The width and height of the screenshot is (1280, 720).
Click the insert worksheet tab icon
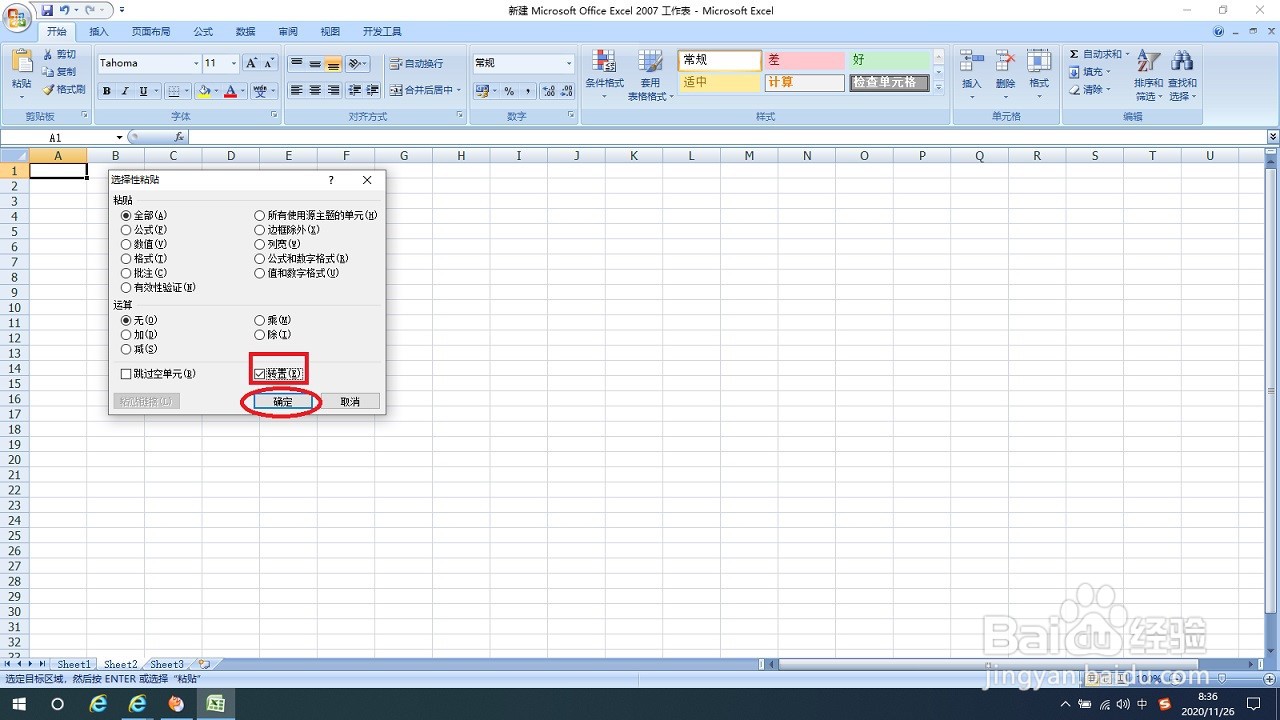(204, 664)
